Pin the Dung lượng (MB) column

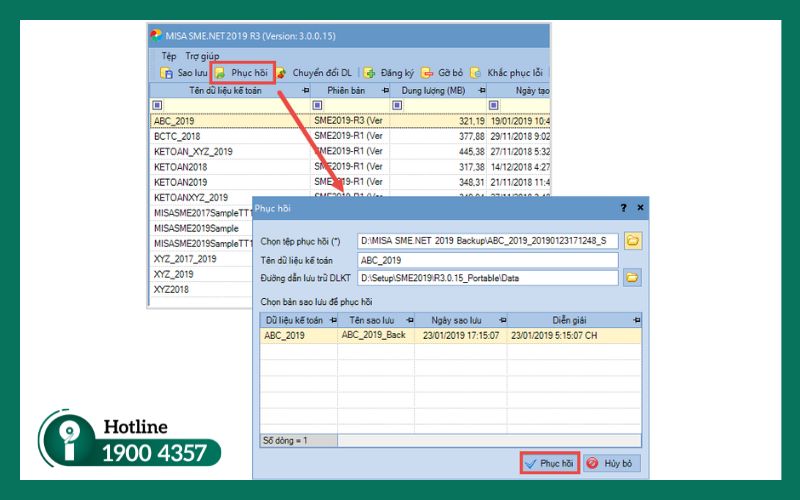[482, 91]
